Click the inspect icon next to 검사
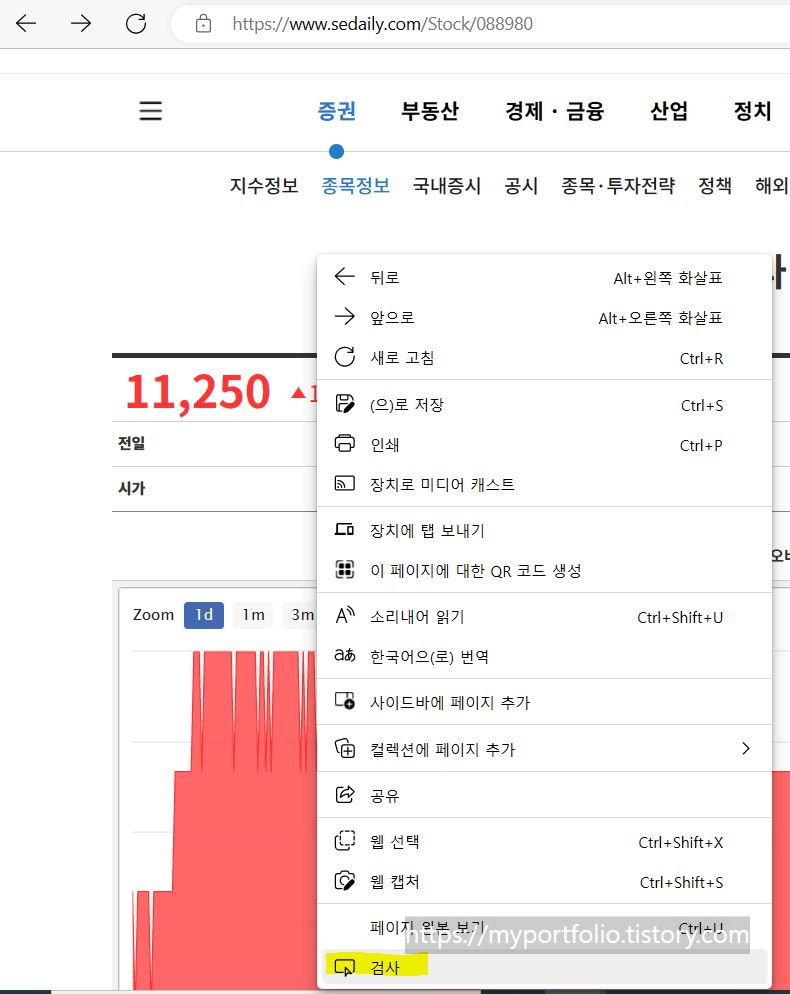Image resolution: width=790 pixels, height=994 pixels. (x=345, y=967)
